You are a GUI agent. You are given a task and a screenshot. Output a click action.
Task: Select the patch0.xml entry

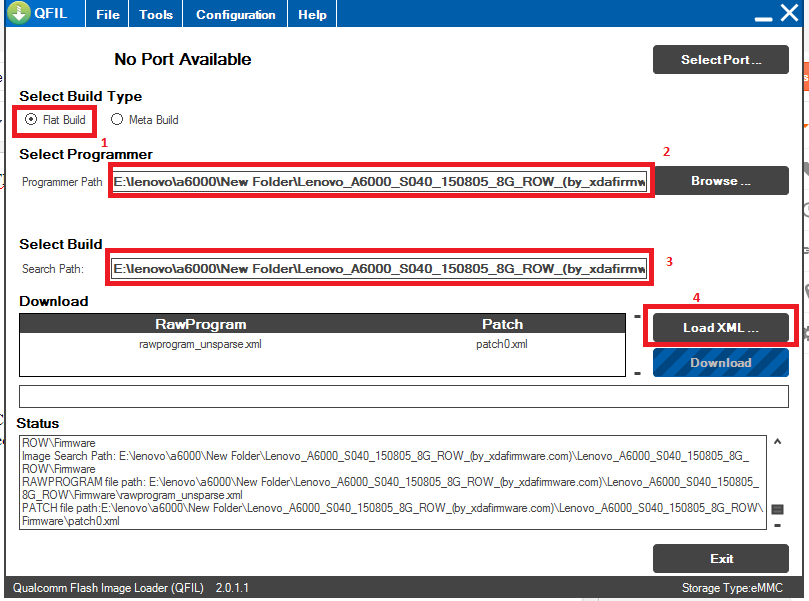pos(502,343)
